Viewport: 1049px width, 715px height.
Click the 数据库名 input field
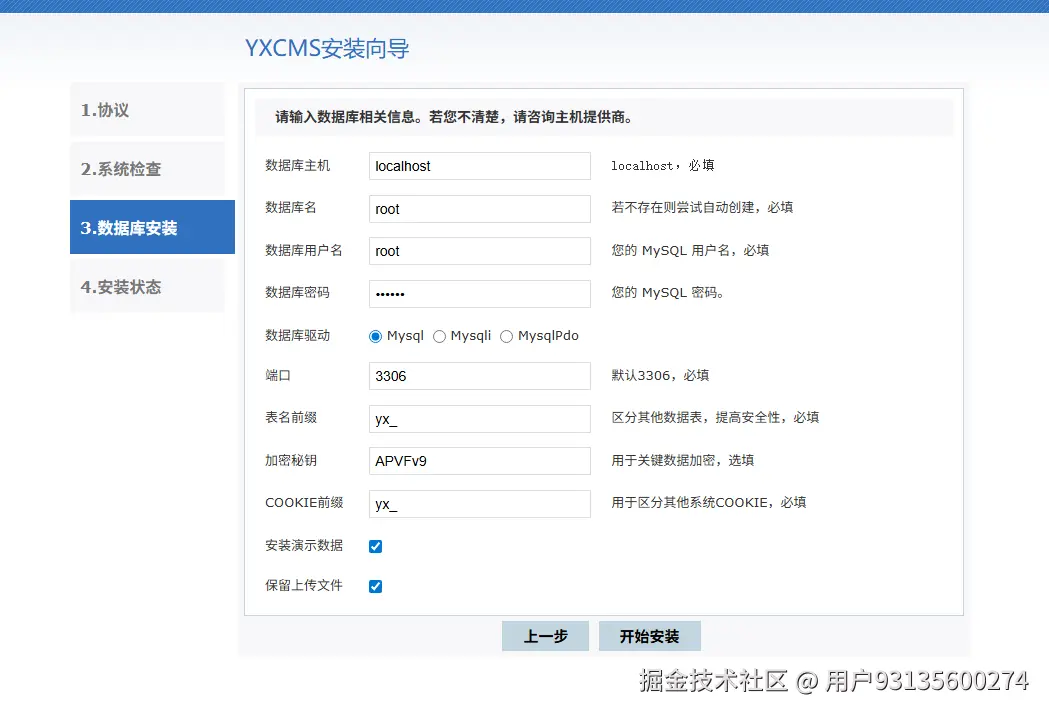pos(480,209)
